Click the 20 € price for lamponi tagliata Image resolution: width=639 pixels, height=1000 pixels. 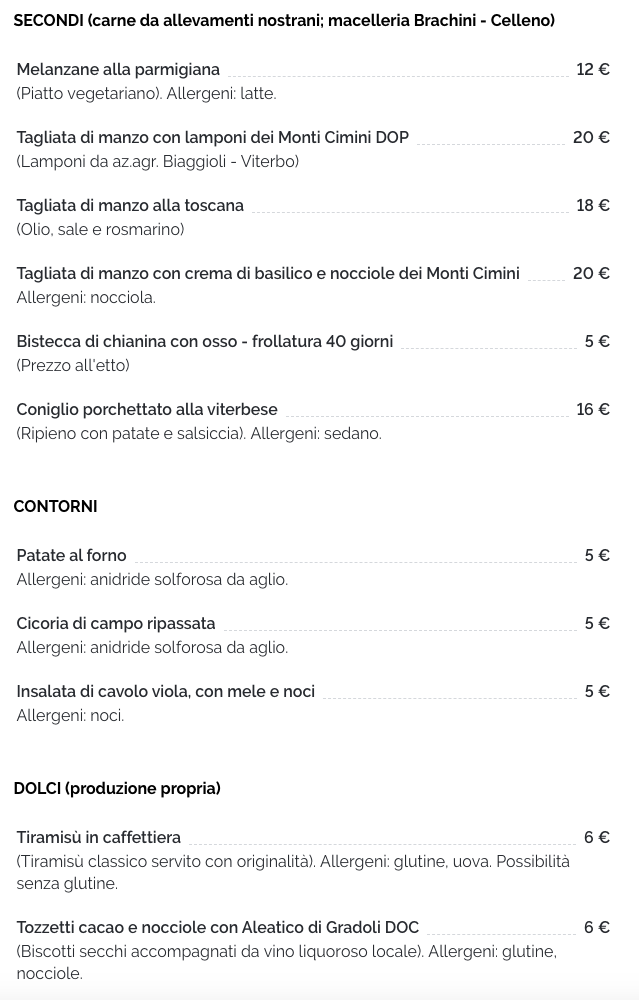click(591, 138)
